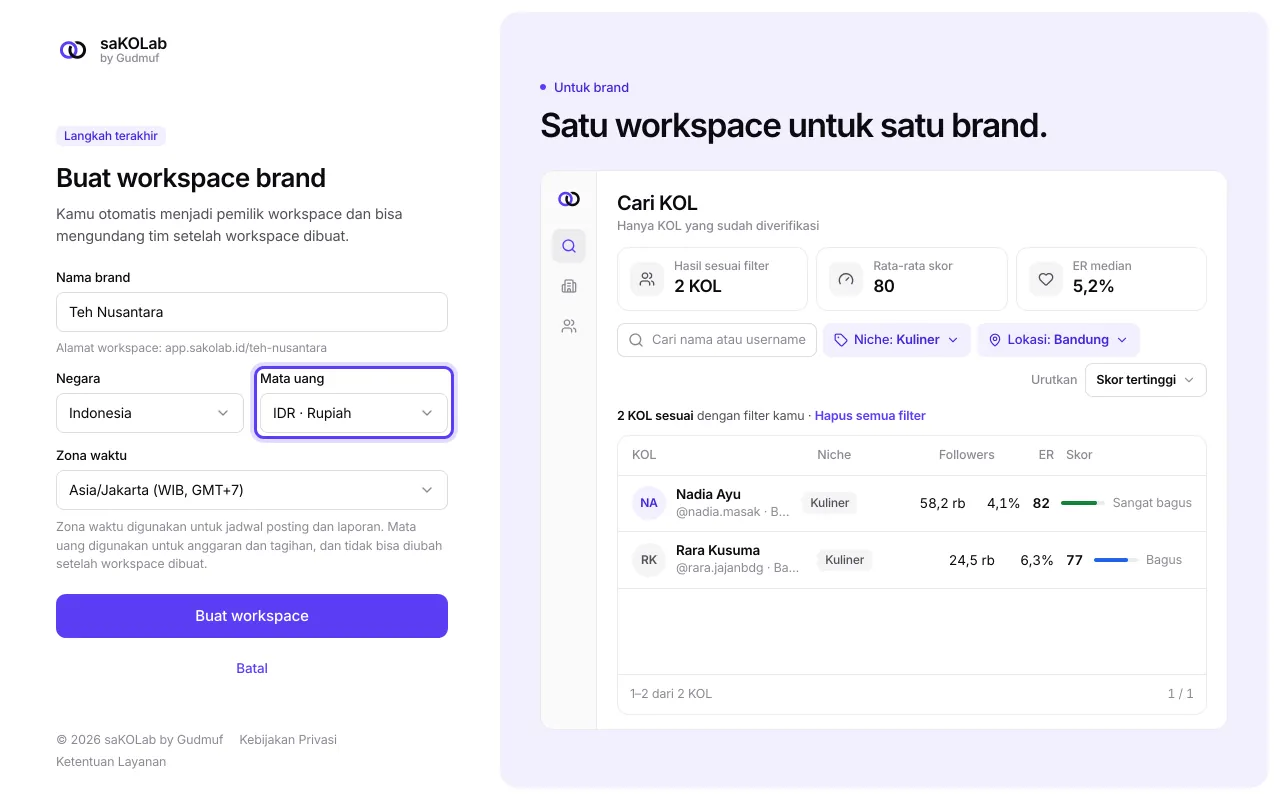1280x800 pixels.
Task: Click Hapus semua filter link
Action: [x=870, y=416]
